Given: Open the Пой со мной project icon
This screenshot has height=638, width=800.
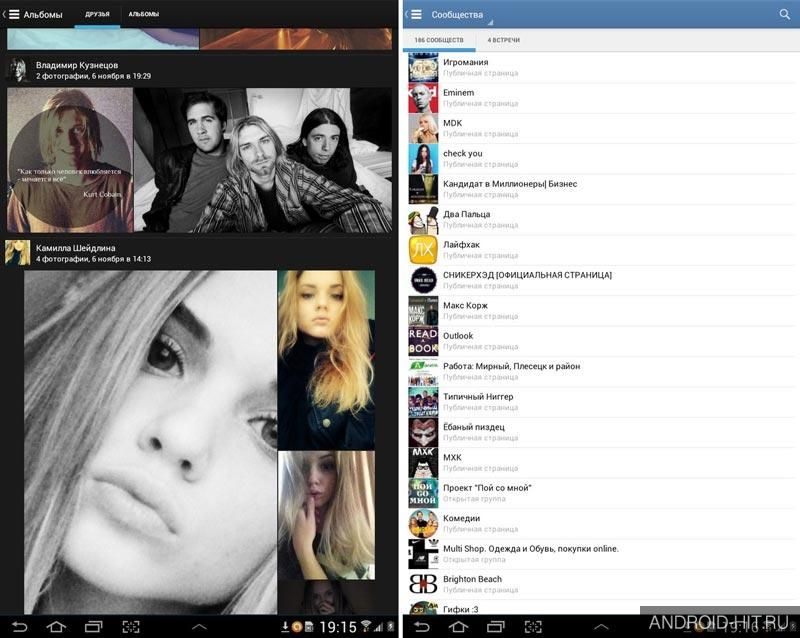Looking at the screenshot, I should 423,493.
